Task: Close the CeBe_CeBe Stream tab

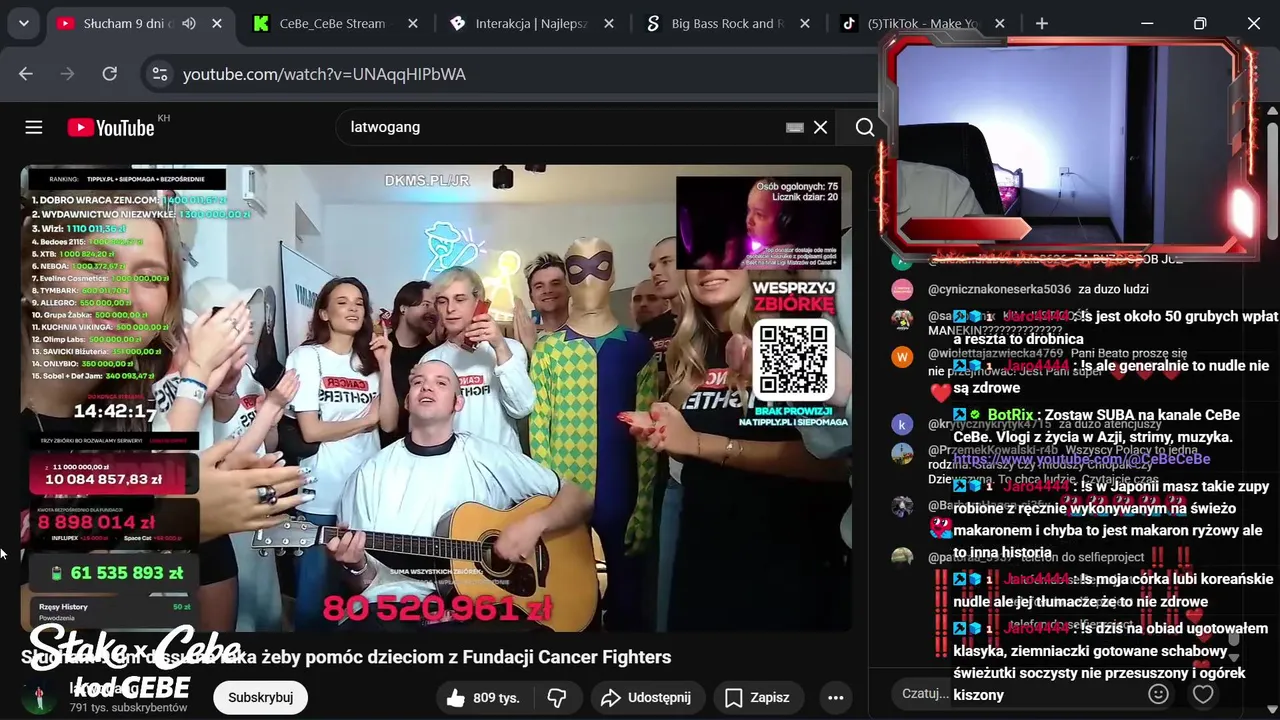Action: 412,23
